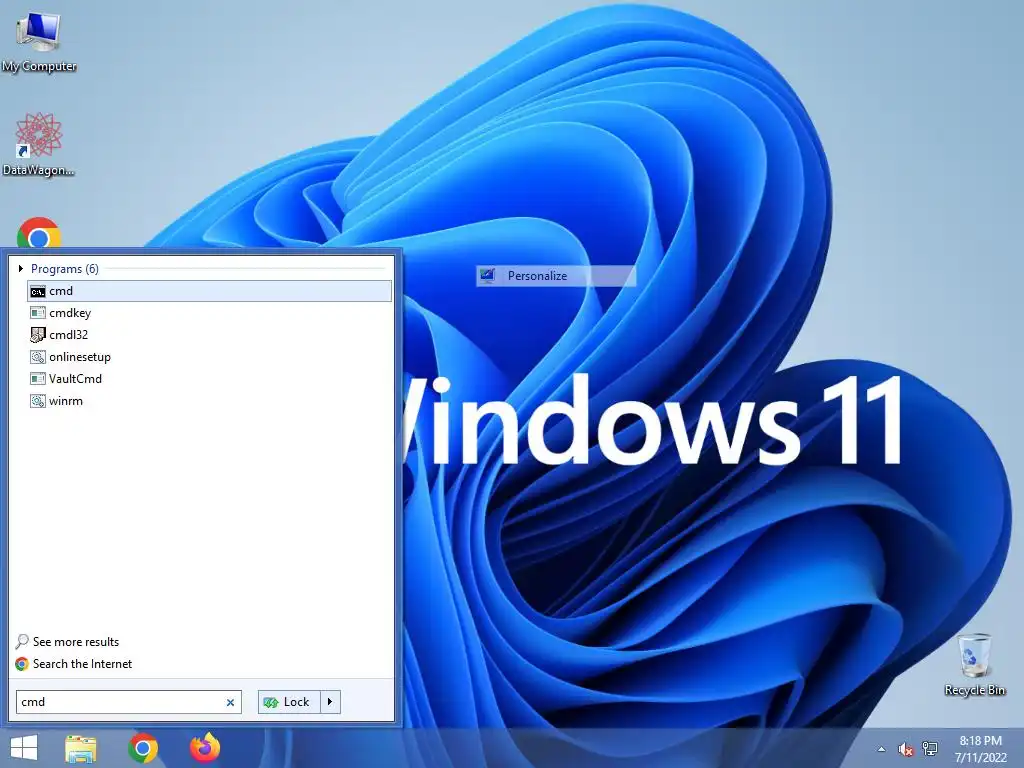Click the Windows Start button
This screenshot has width=1024, height=768.
click(x=24, y=748)
